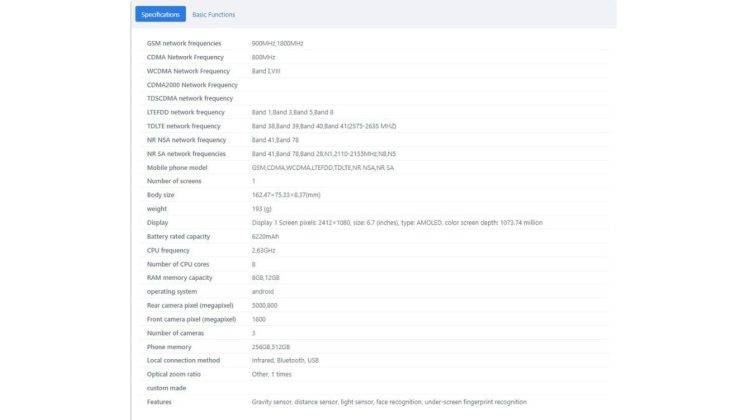
Task: Switch to the Basic Functions tab
Action: 213,14
